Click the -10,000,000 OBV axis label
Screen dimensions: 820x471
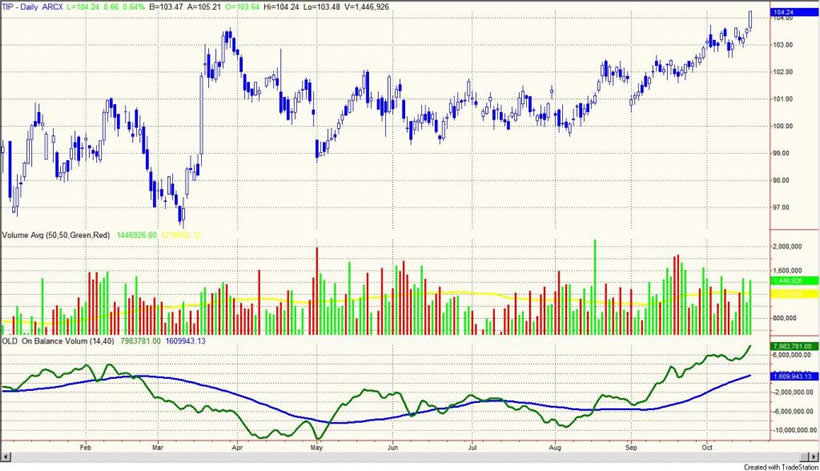point(794,430)
